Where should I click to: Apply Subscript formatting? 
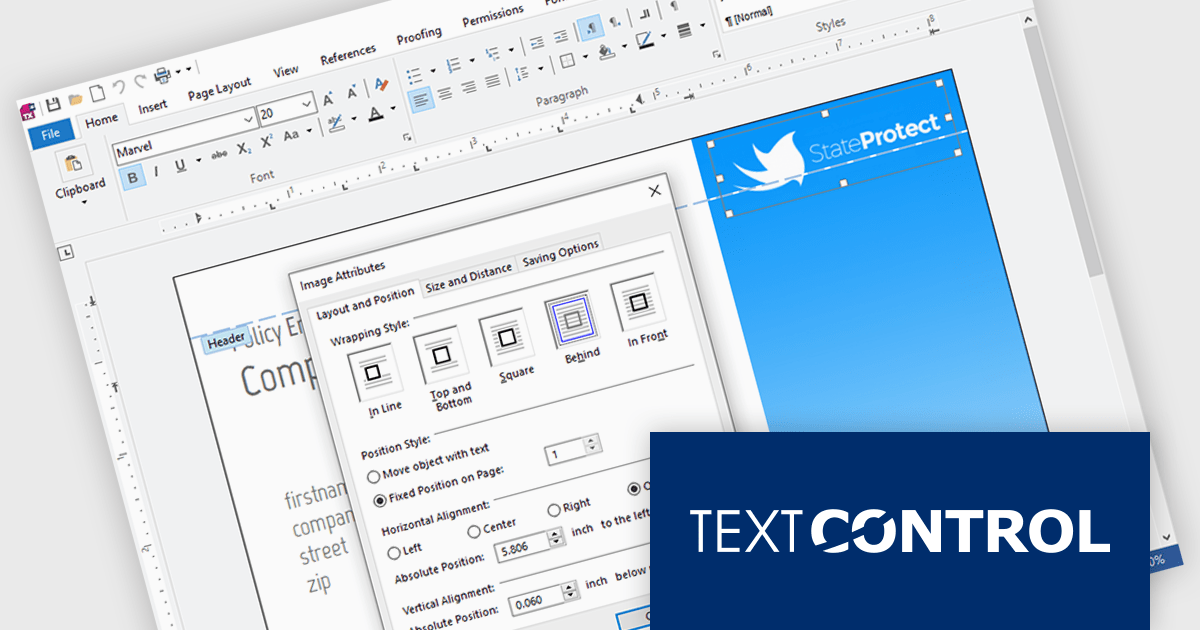[x=243, y=148]
